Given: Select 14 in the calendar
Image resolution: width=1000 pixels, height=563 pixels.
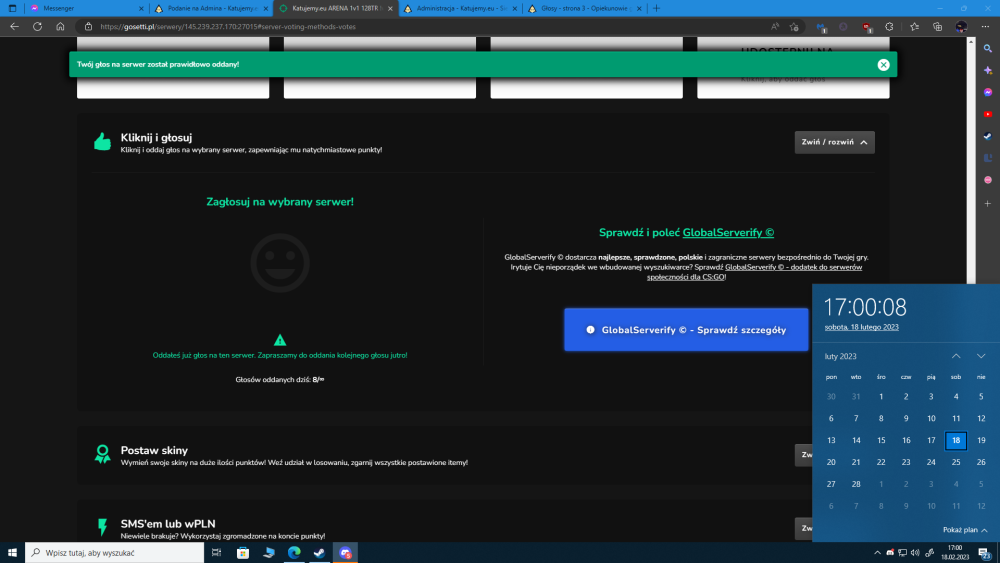Looking at the screenshot, I should click(x=856, y=441).
